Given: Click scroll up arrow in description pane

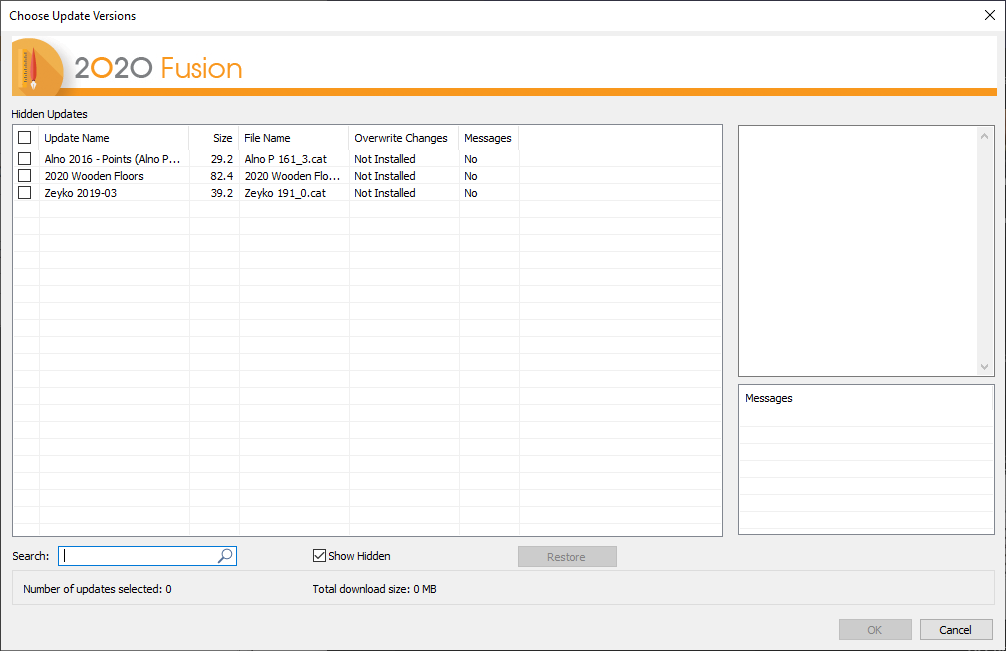Looking at the screenshot, I should click(984, 136).
